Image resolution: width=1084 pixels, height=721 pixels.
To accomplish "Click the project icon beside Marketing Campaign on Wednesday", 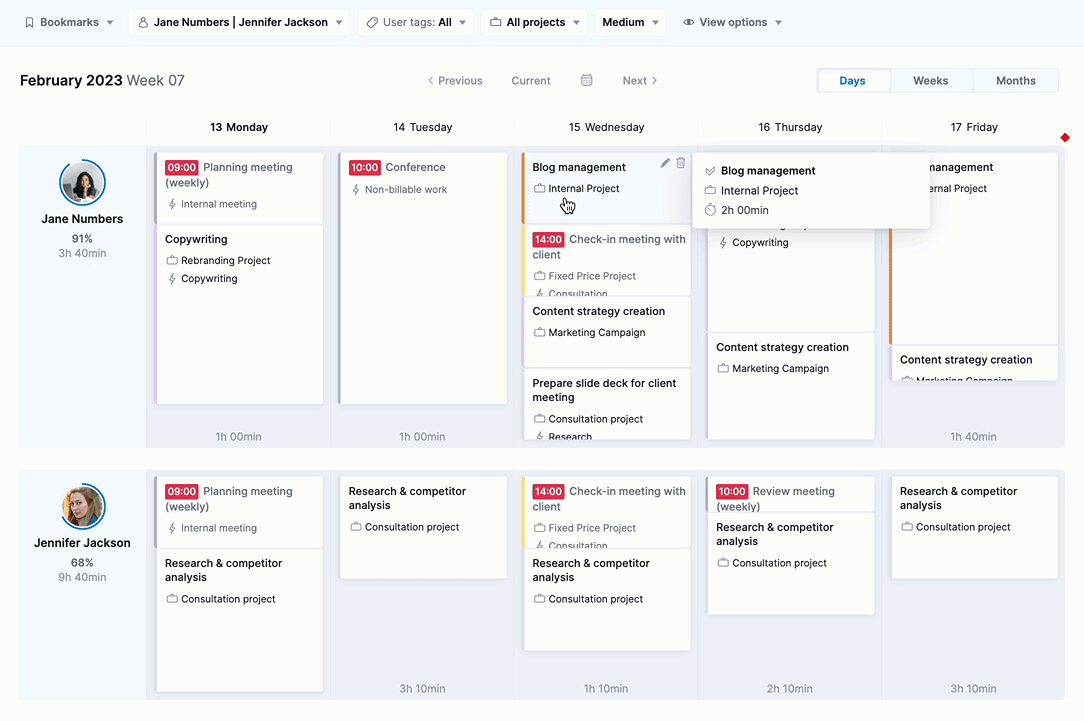I will [539, 333].
